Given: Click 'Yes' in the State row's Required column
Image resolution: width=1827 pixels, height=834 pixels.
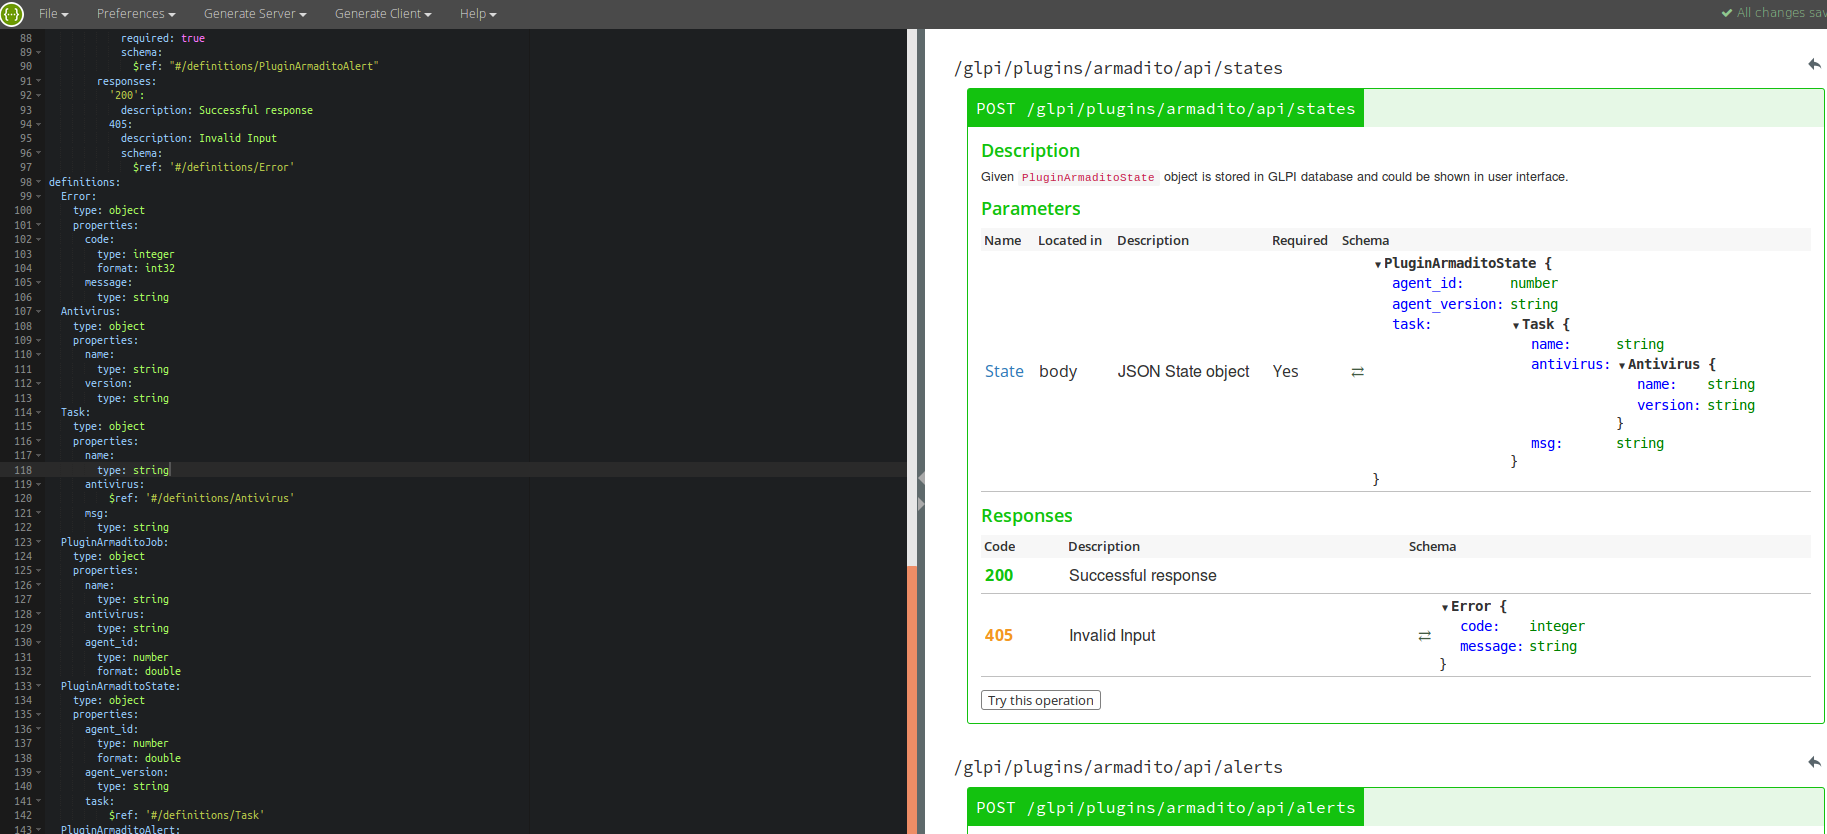Looking at the screenshot, I should click(x=1285, y=372).
